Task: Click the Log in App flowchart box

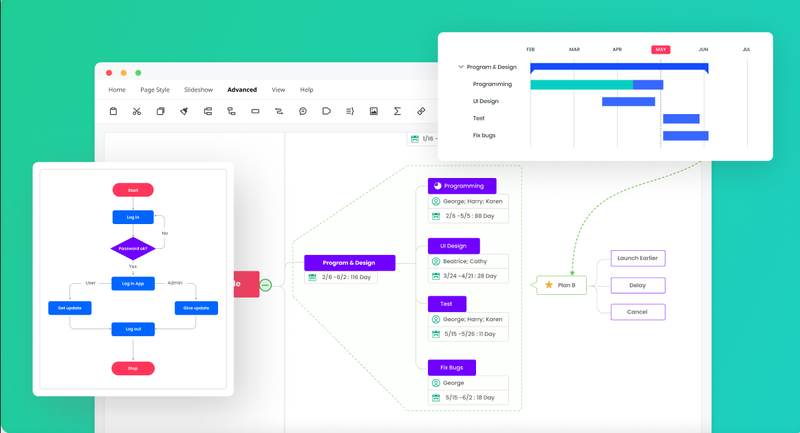Action: (133, 284)
